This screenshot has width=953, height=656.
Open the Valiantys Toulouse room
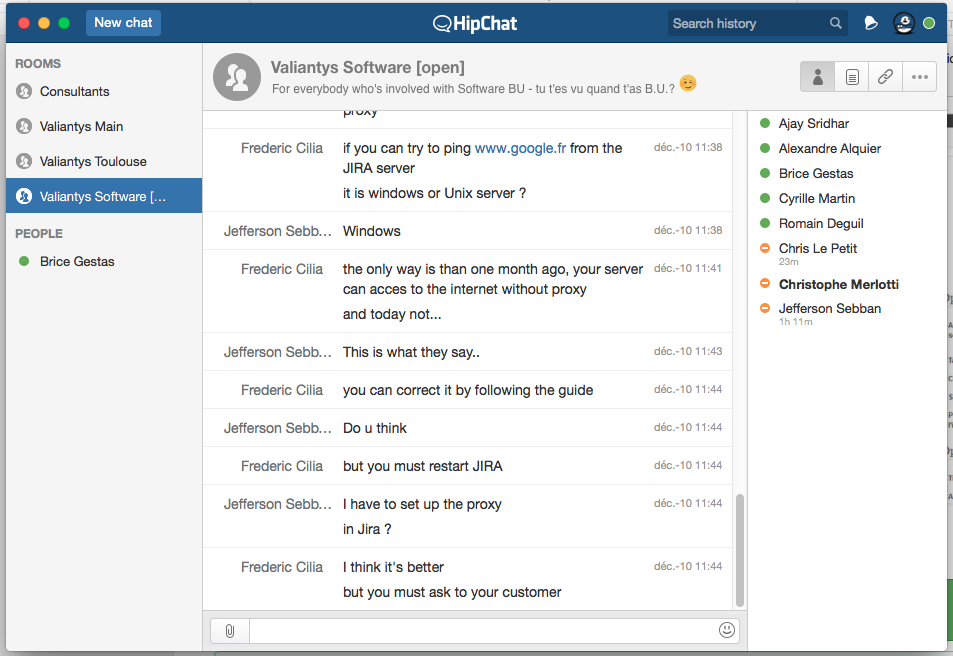tap(104, 162)
